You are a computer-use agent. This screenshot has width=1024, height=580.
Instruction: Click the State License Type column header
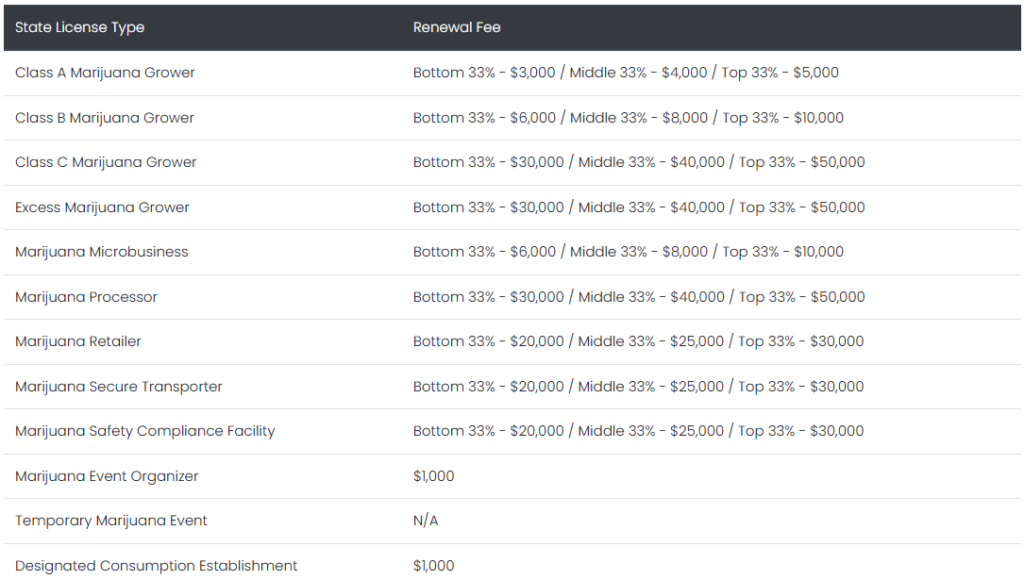80,28
